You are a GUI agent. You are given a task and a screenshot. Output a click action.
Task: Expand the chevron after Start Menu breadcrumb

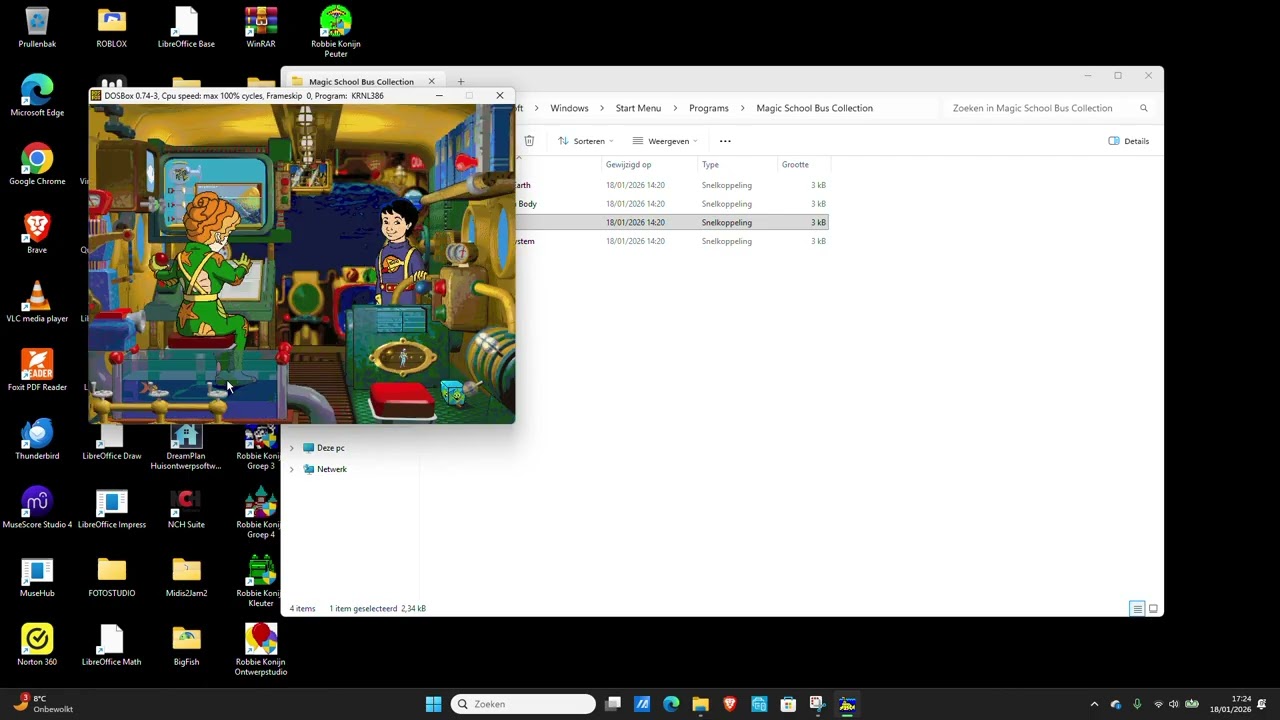675,108
